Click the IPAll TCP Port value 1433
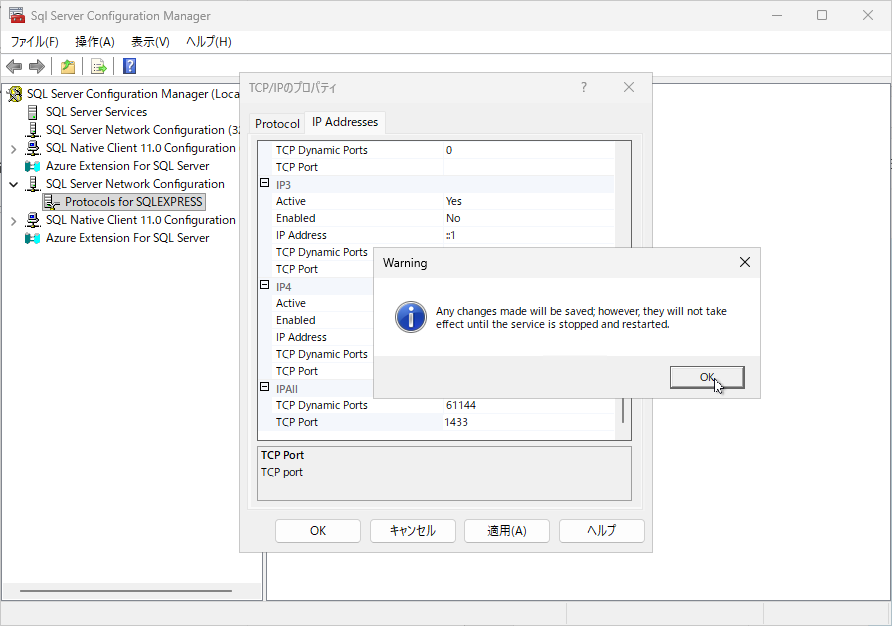The width and height of the screenshot is (892, 626). coord(457,422)
